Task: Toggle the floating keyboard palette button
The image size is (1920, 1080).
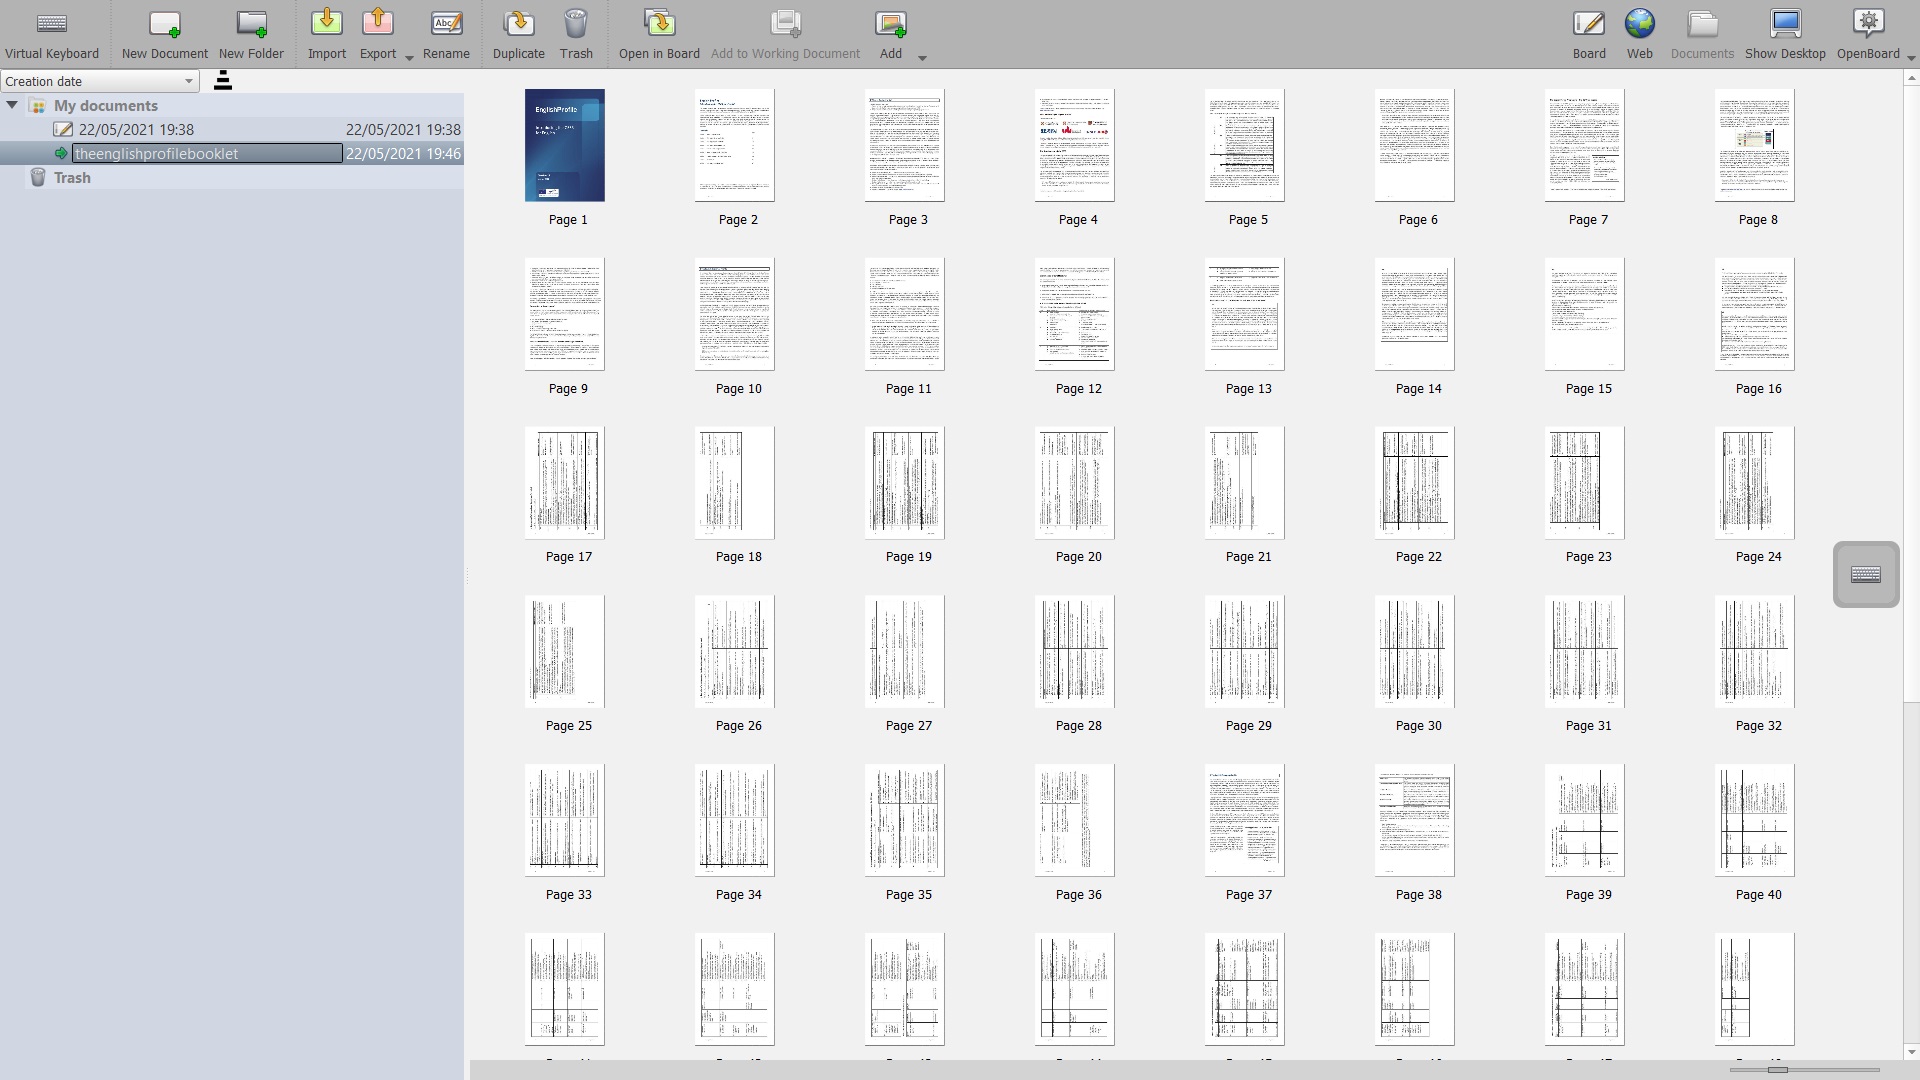Action: tap(1865, 574)
